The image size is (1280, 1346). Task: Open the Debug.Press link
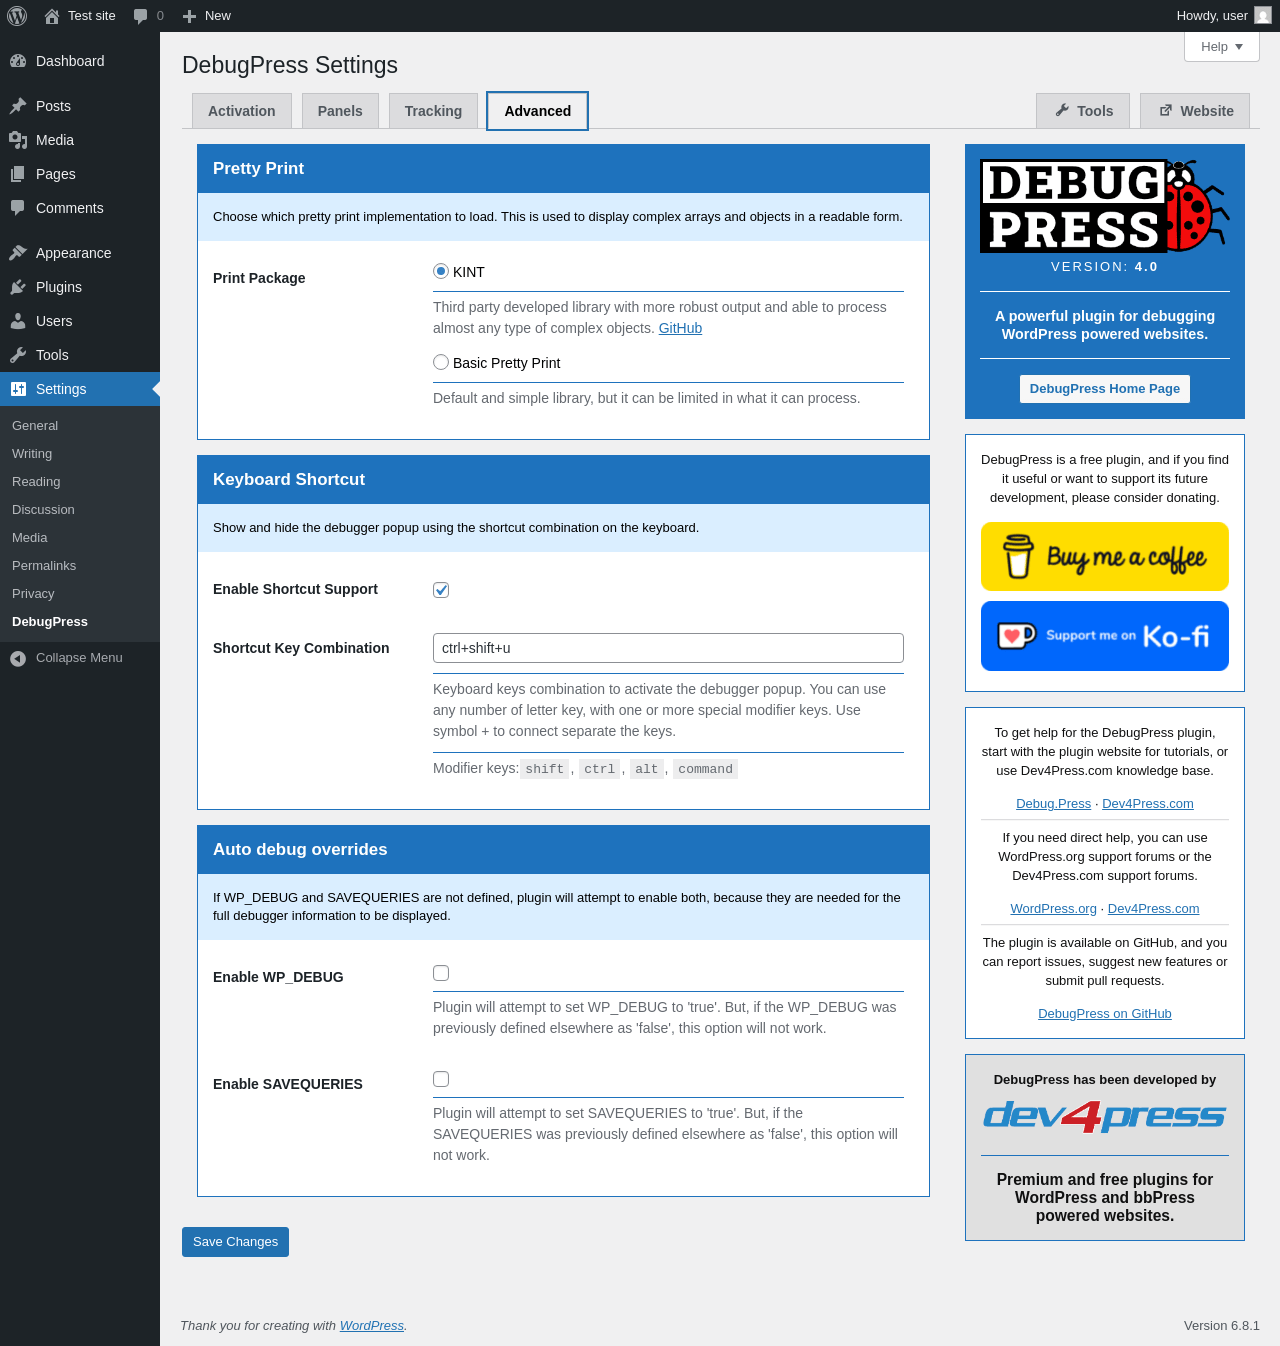pos(1053,804)
